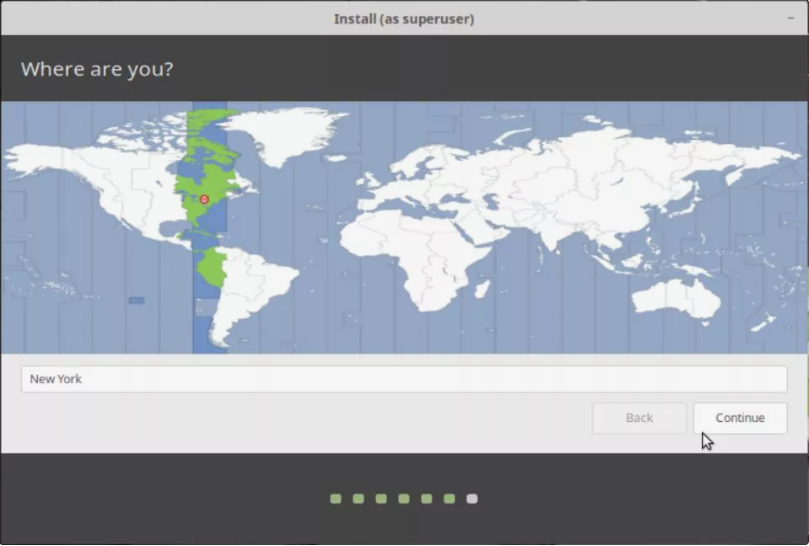This screenshot has width=809, height=546.
Task: Click Australia on the timezone map
Action: (676, 301)
